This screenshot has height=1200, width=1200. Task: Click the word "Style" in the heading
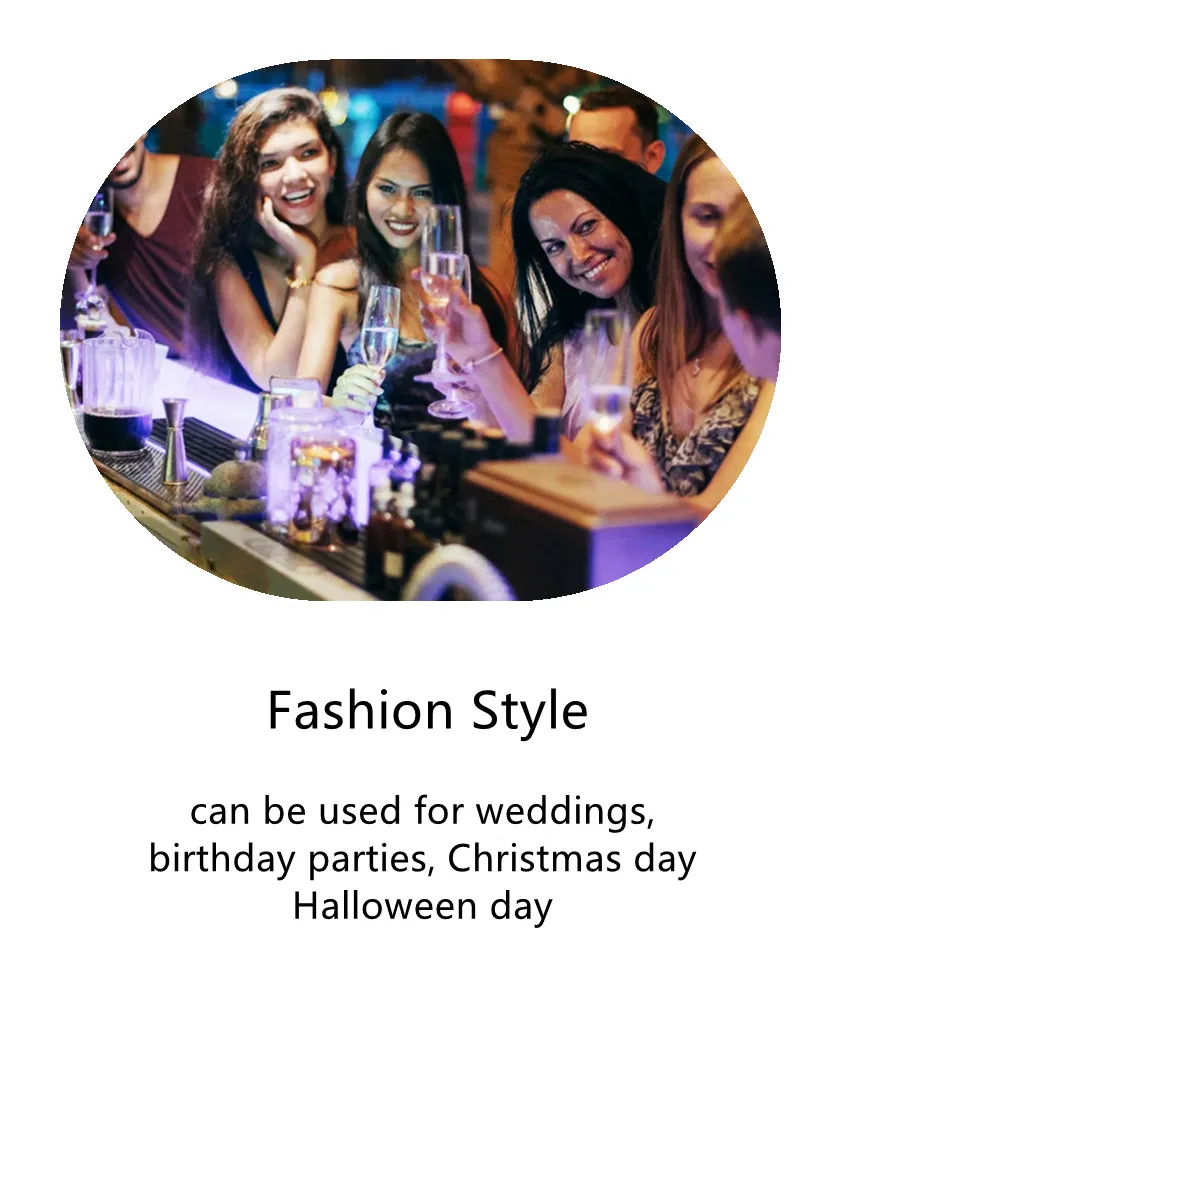pos(530,713)
